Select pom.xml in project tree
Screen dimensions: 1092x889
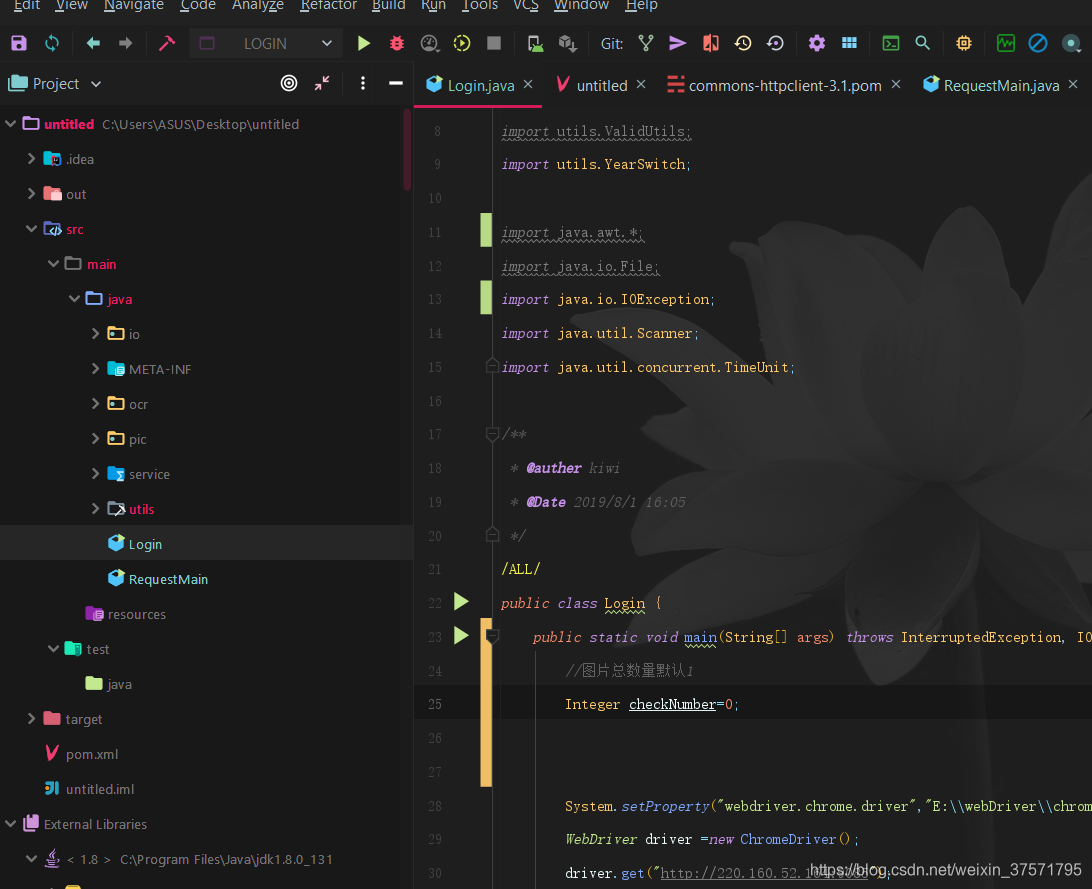coord(91,754)
